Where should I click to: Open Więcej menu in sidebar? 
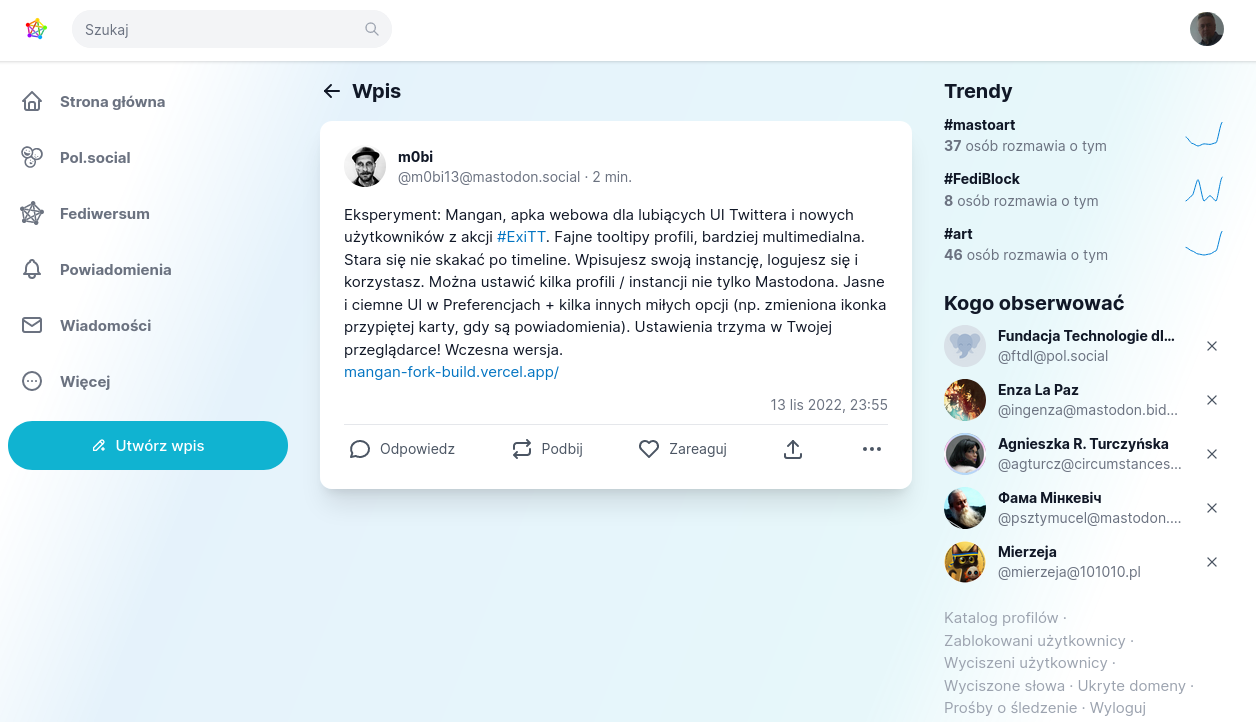click(84, 381)
